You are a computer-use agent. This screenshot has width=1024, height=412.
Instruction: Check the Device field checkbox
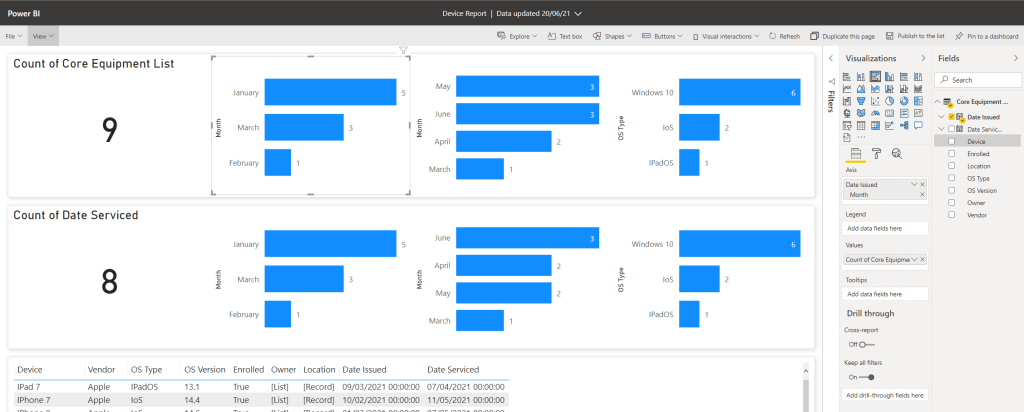point(952,142)
